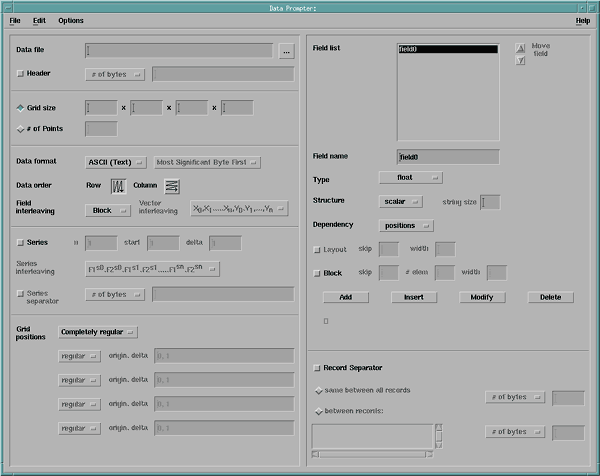Select the Grid size radio button
600x476 pixels.
pos(21,107)
